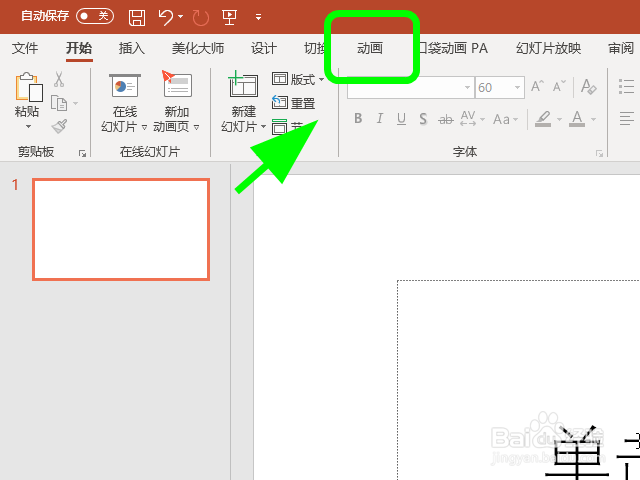This screenshot has width=640, height=480.
Task: Open 剪贴板 dialog launcher
Action: [x=82, y=153]
